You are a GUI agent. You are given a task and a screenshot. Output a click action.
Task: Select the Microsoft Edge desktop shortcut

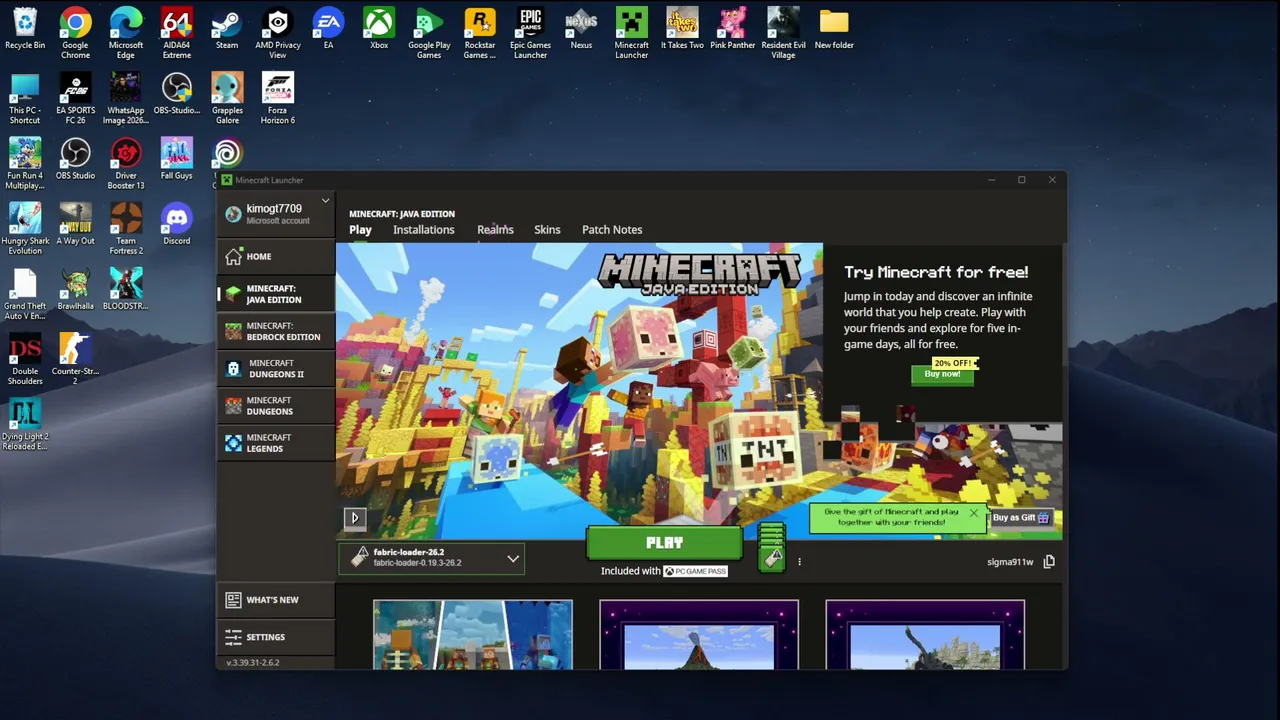point(126,34)
